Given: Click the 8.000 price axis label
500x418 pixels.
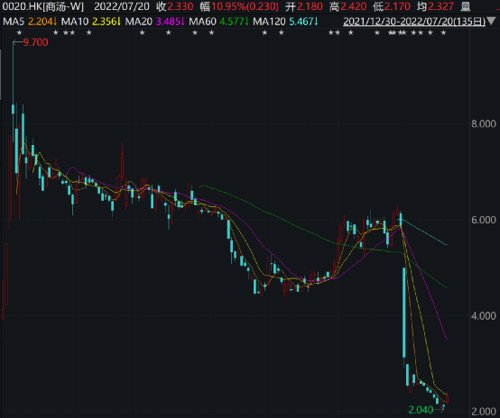Looking at the screenshot, I should [x=483, y=124].
